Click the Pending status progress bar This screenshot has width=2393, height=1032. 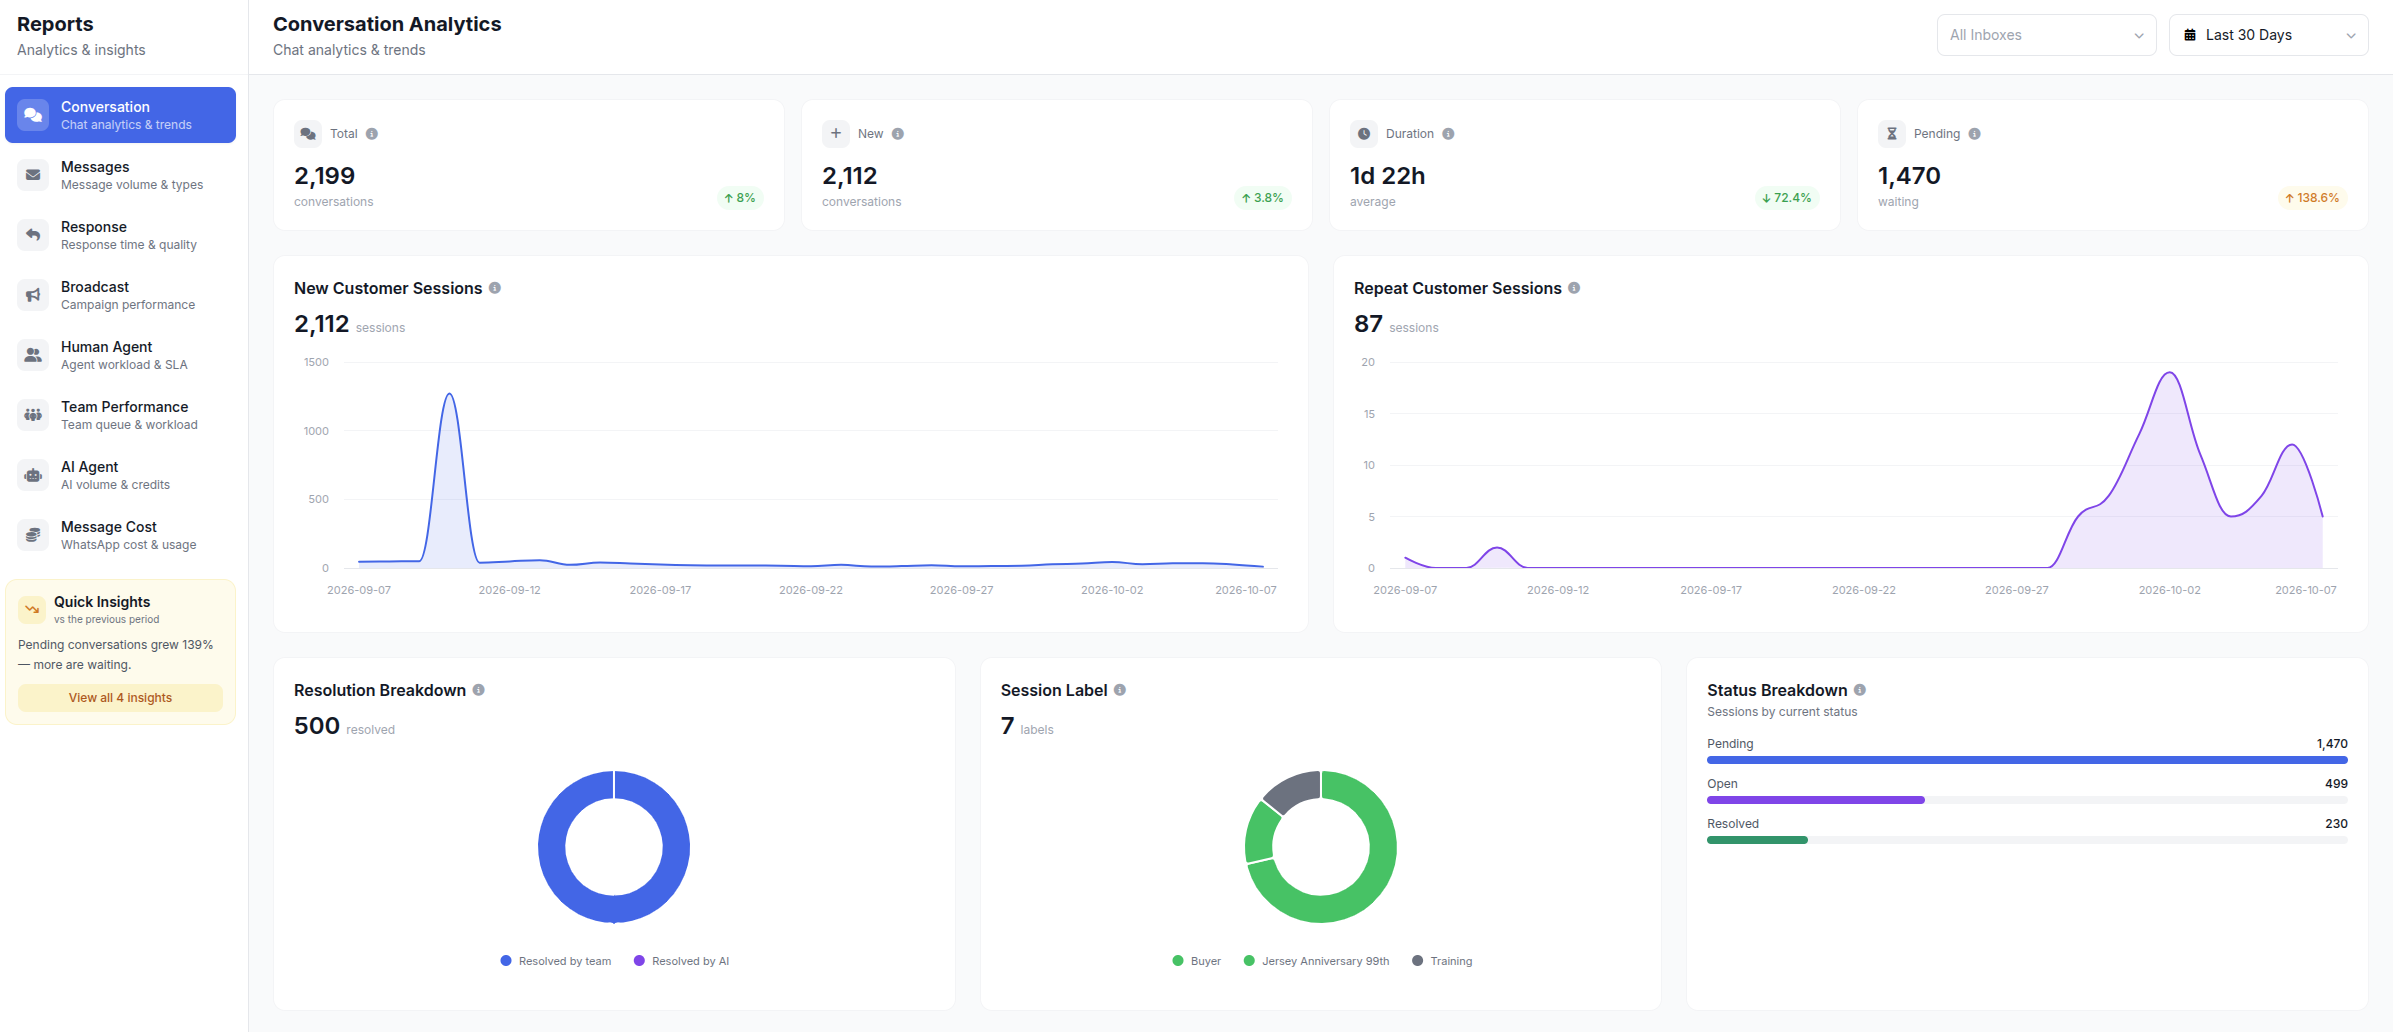click(2027, 760)
